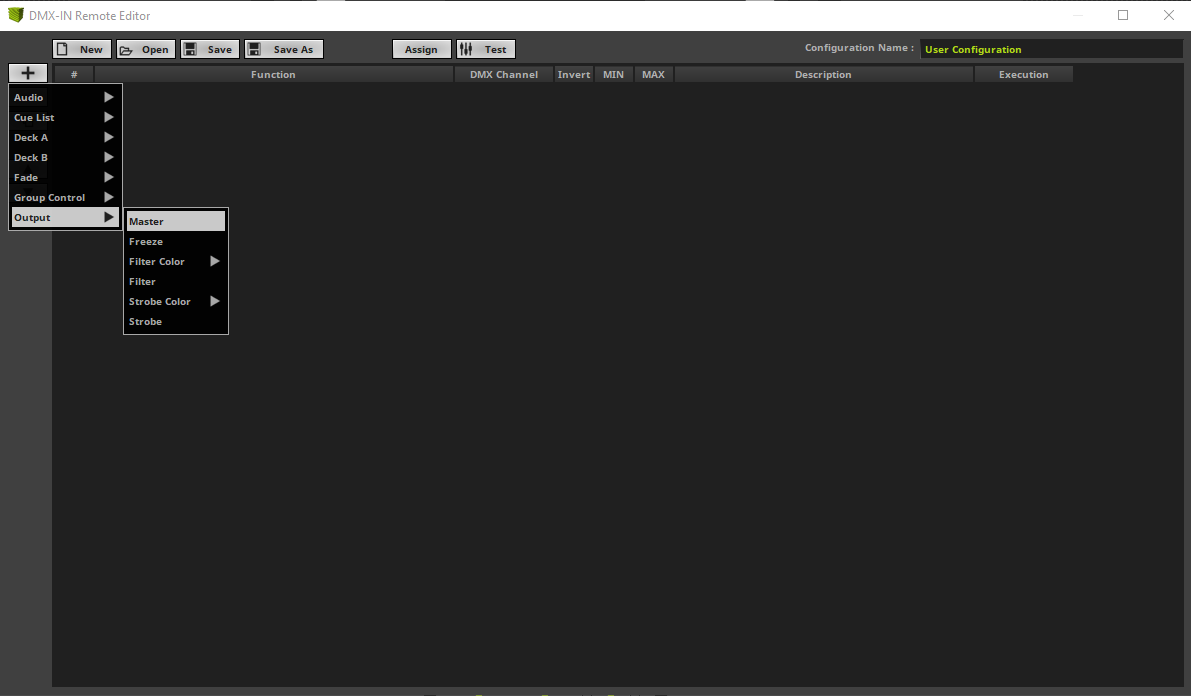Viewport: 1191px width, 696px height.
Task: Select the Output menu entry
Action: [64, 217]
